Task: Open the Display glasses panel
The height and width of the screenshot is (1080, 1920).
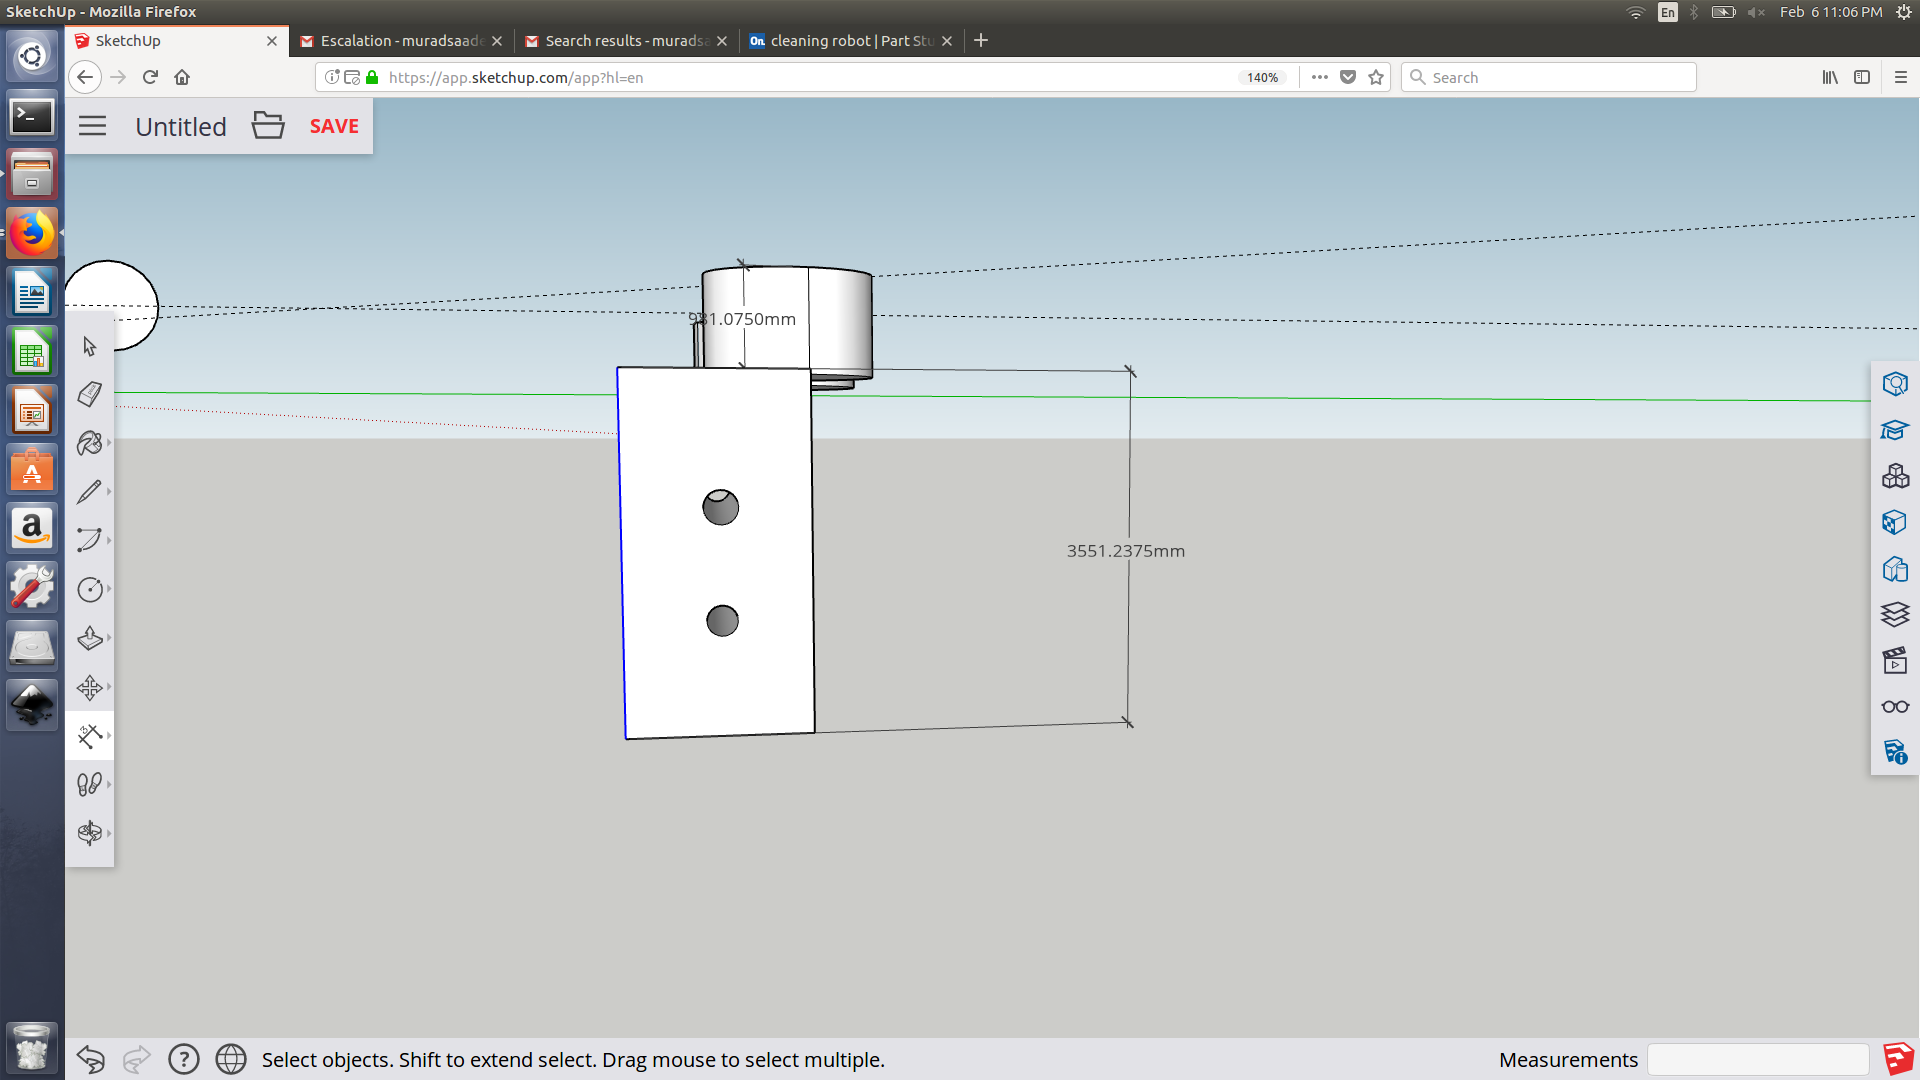Action: (x=1895, y=707)
